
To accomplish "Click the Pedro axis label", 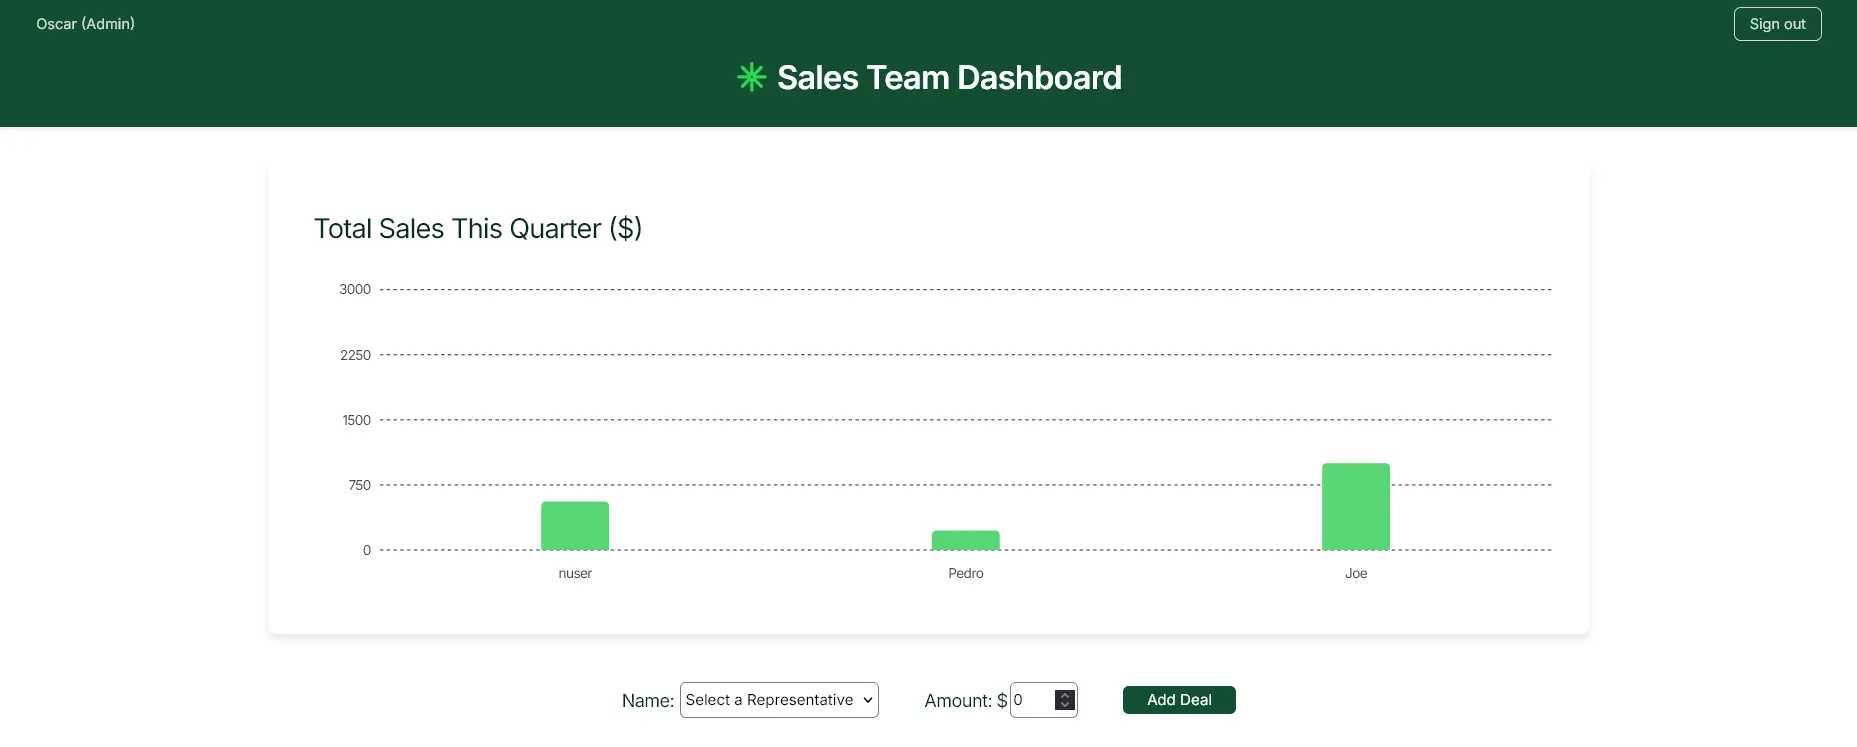I will click(x=966, y=573).
